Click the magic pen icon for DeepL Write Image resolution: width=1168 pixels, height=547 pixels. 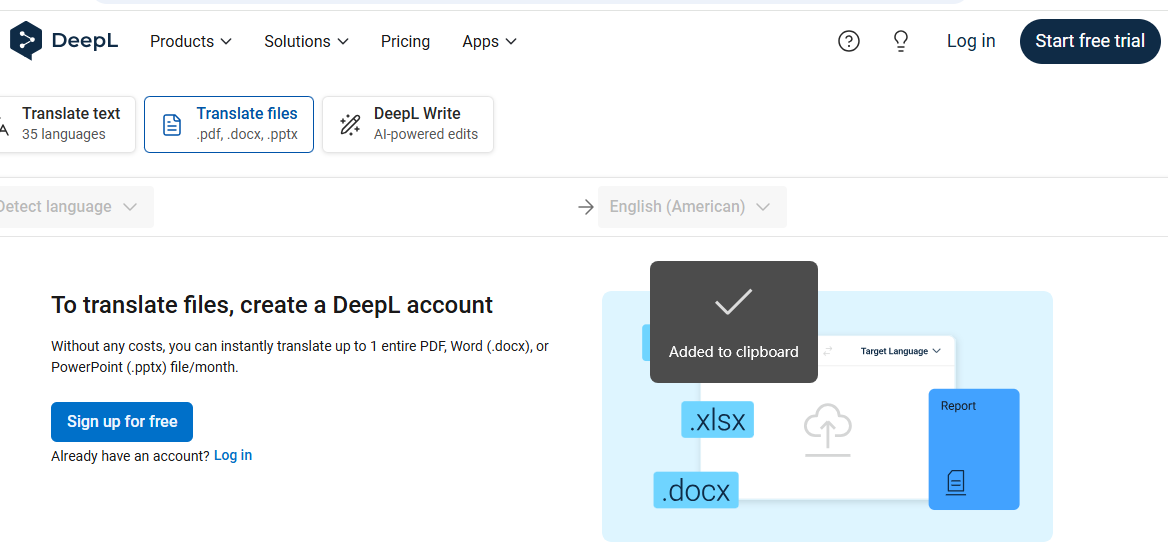350,124
